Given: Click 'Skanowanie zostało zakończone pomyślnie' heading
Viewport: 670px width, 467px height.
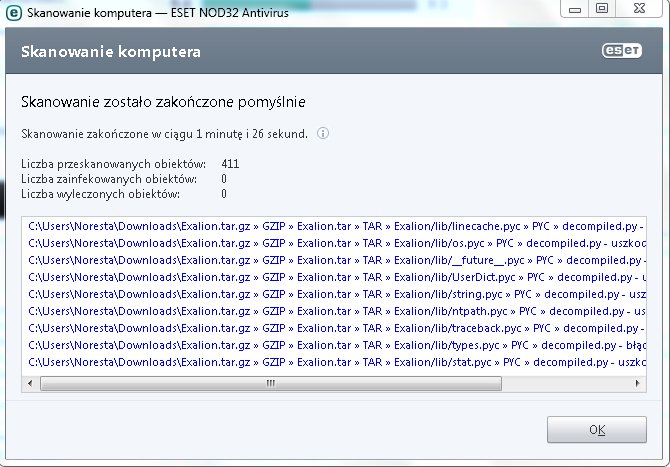Looking at the screenshot, I should (x=163, y=102).
